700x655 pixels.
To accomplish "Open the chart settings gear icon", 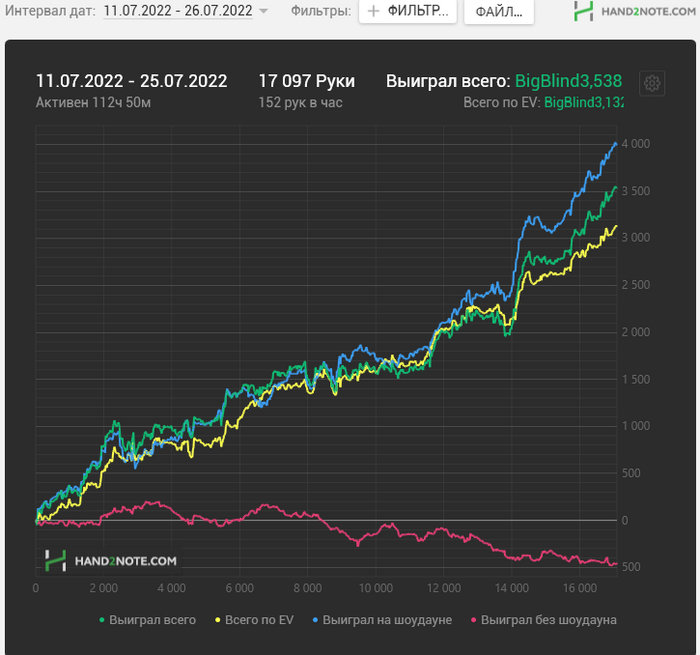I will (x=652, y=83).
